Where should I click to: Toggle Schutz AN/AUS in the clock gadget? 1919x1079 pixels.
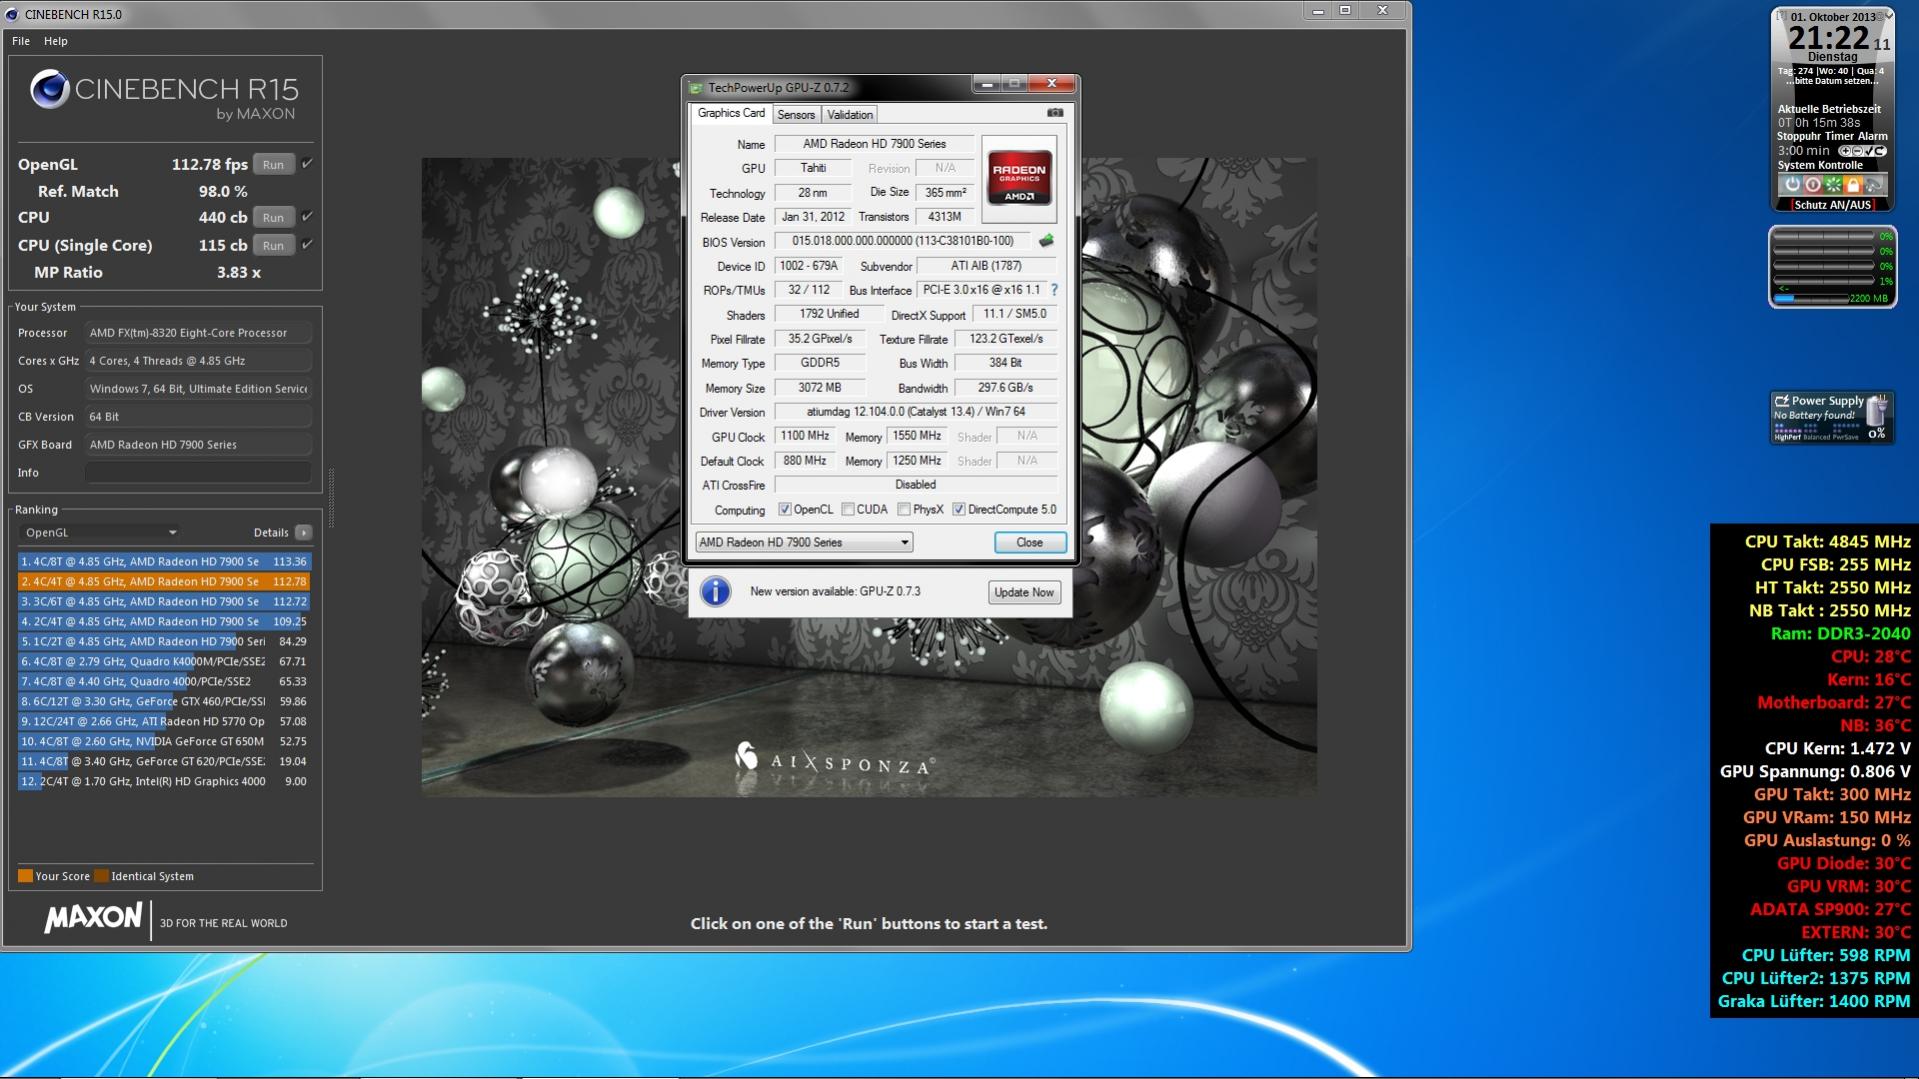pyautogui.click(x=1832, y=205)
